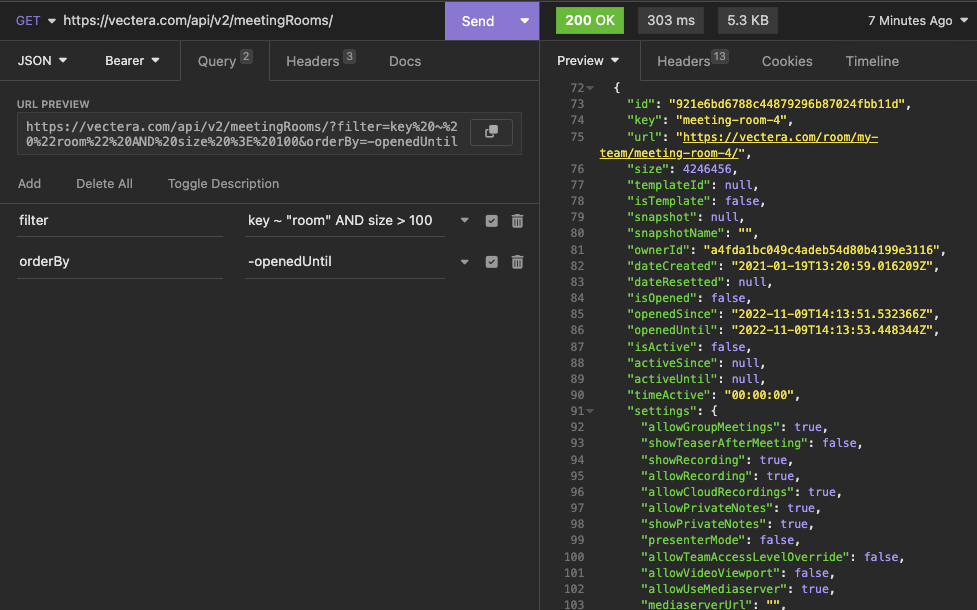The width and height of the screenshot is (977, 610).
Task: Click the openedSince timestamp value
Action: coord(832,314)
